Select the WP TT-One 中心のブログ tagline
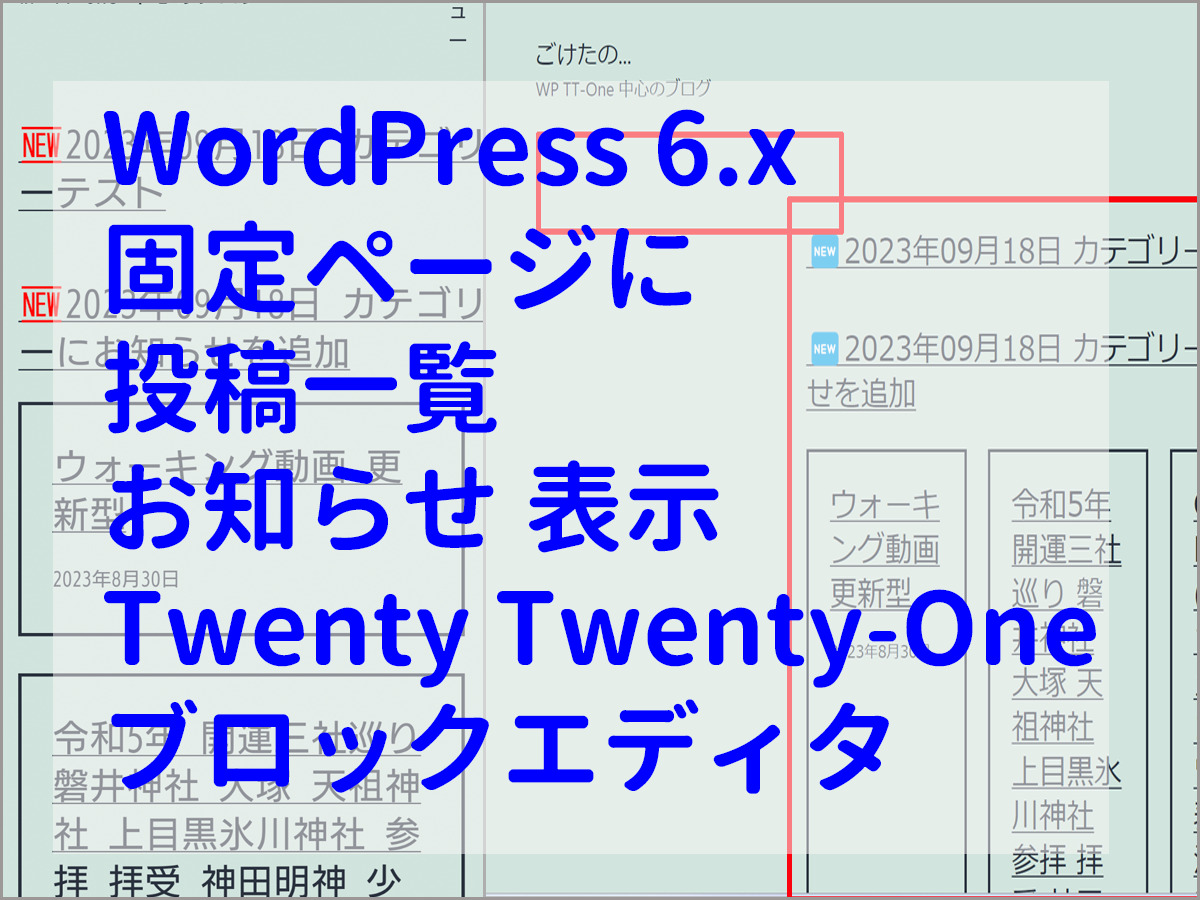 (623, 88)
